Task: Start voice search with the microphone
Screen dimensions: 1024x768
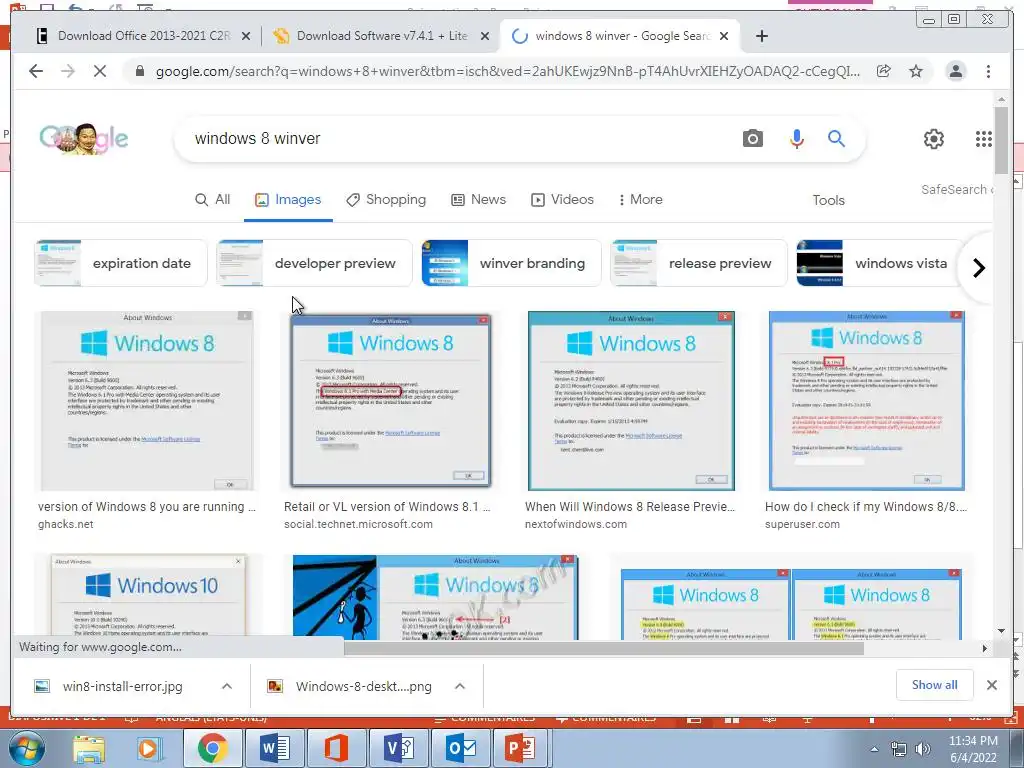Action: click(x=797, y=138)
